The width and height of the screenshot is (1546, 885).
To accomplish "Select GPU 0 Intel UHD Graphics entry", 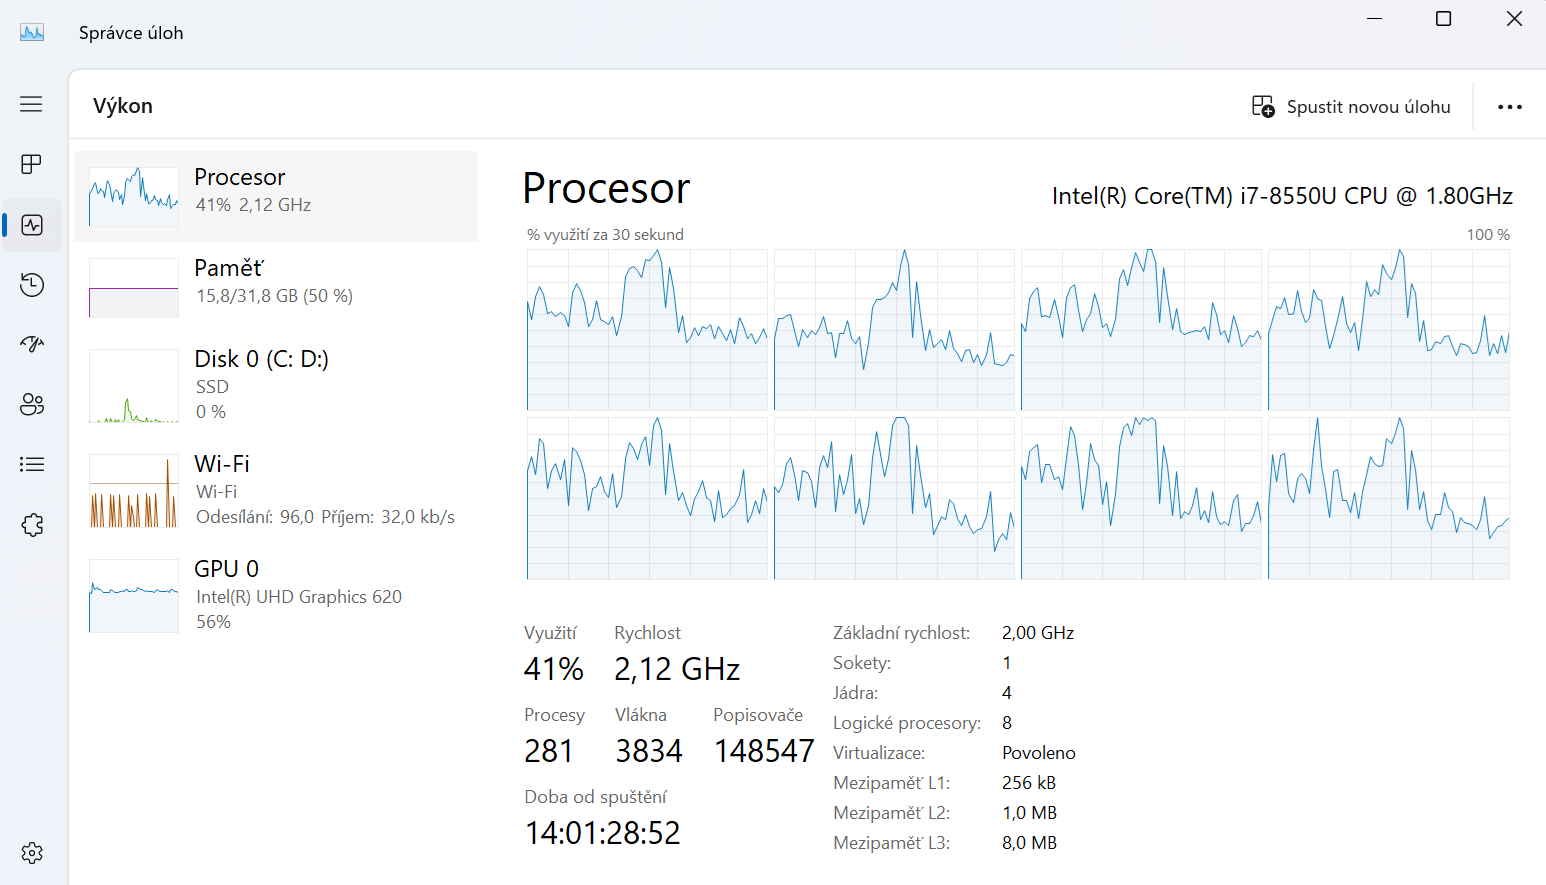I will (x=276, y=595).
